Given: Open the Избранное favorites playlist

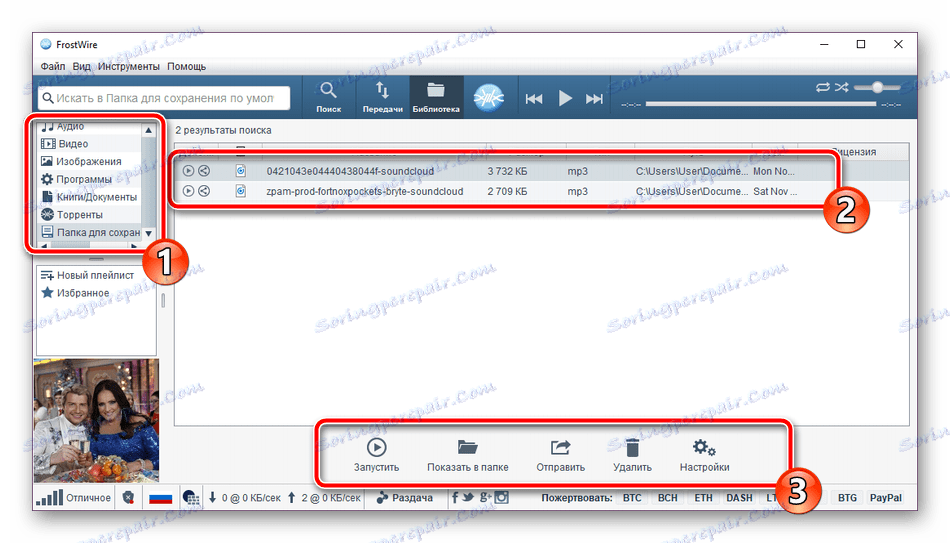Looking at the screenshot, I should point(75,293).
